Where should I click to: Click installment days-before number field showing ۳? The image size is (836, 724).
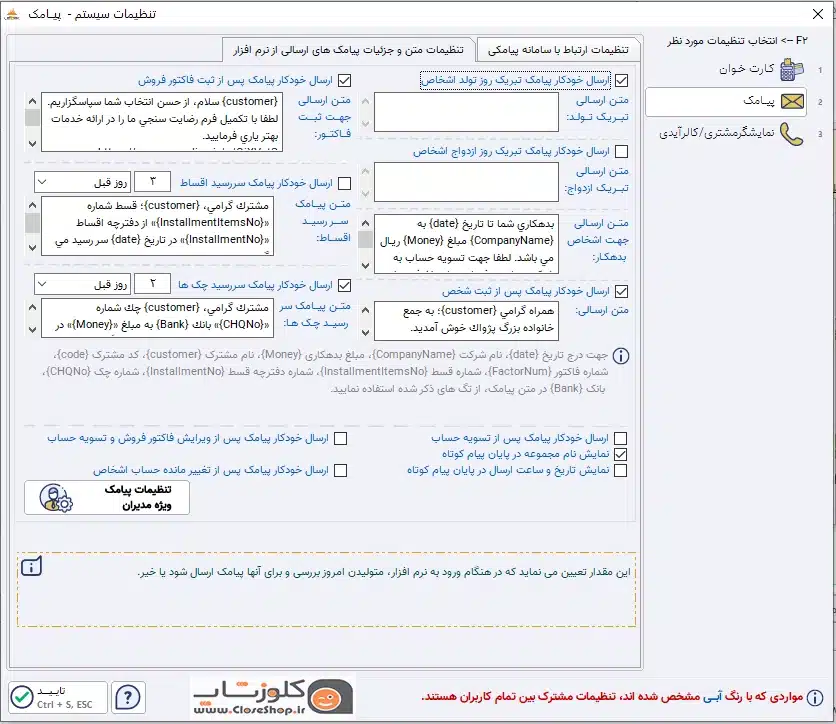click(152, 182)
